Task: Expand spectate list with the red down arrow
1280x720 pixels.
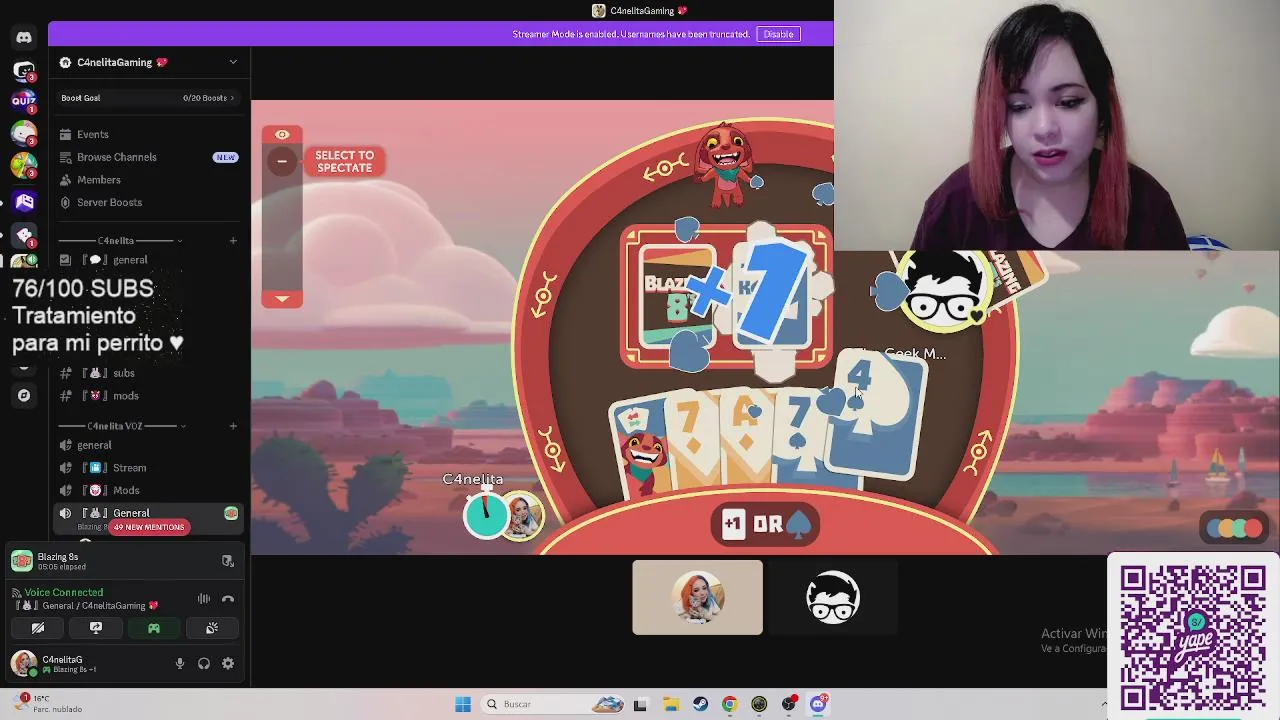Action: tap(282, 298)
